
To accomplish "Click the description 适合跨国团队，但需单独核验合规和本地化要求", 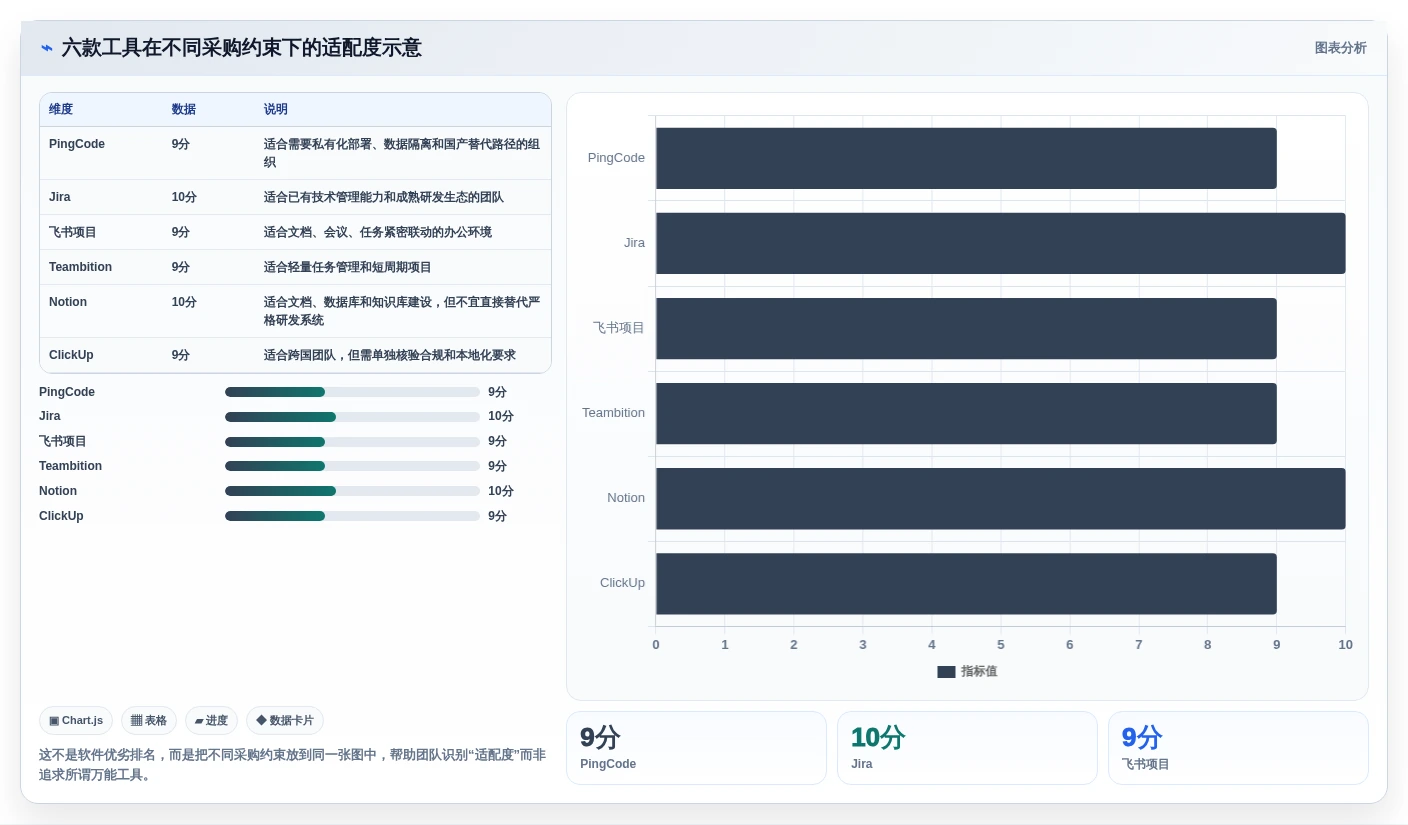I will coord(390,355).
